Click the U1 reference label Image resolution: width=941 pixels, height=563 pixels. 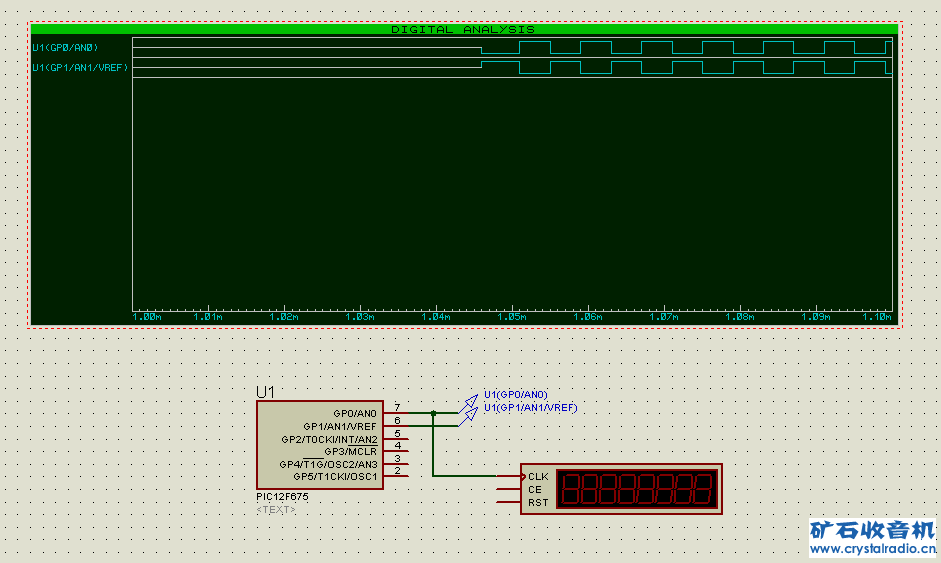point(265,392)
